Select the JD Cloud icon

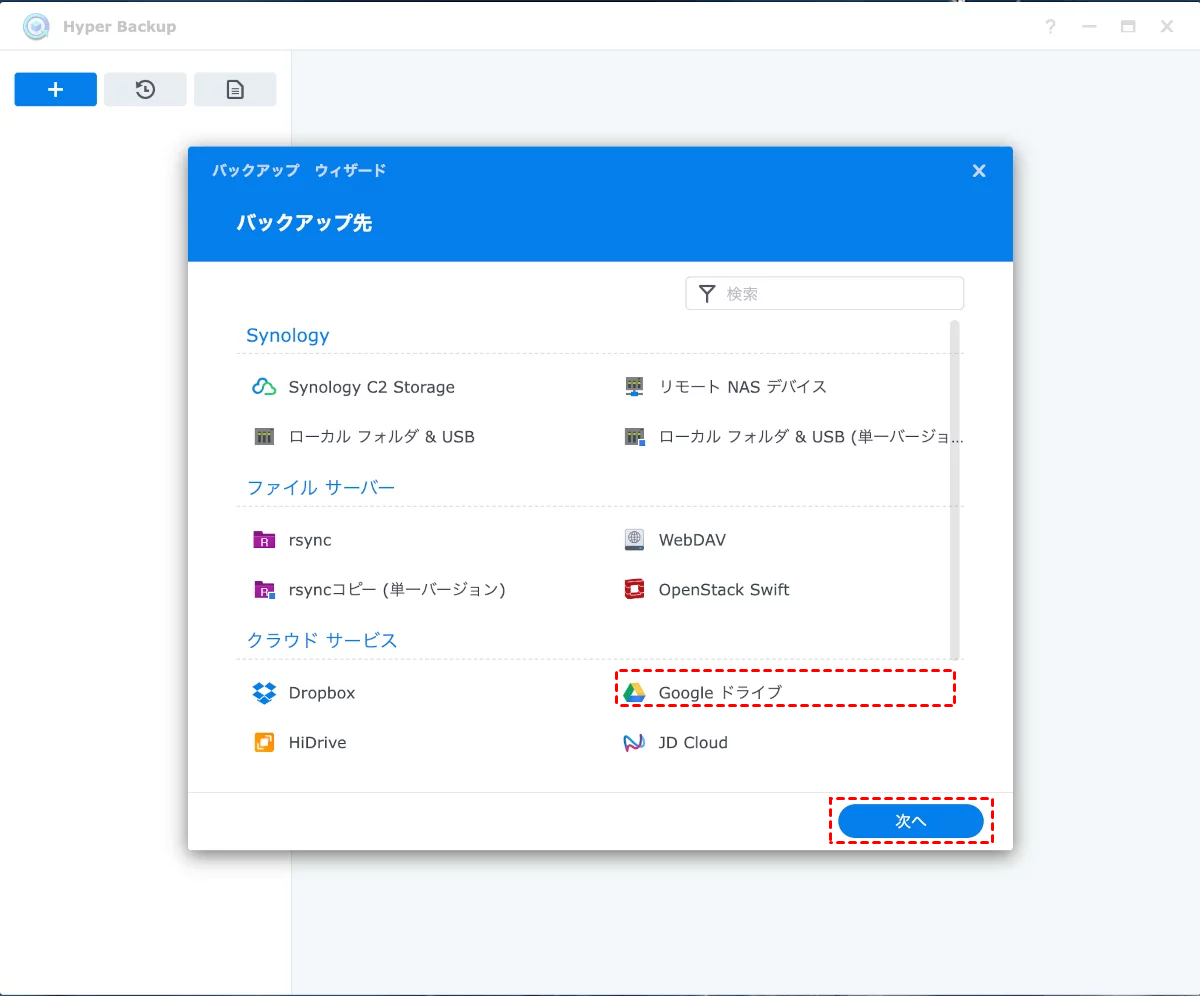coord(634,743)
